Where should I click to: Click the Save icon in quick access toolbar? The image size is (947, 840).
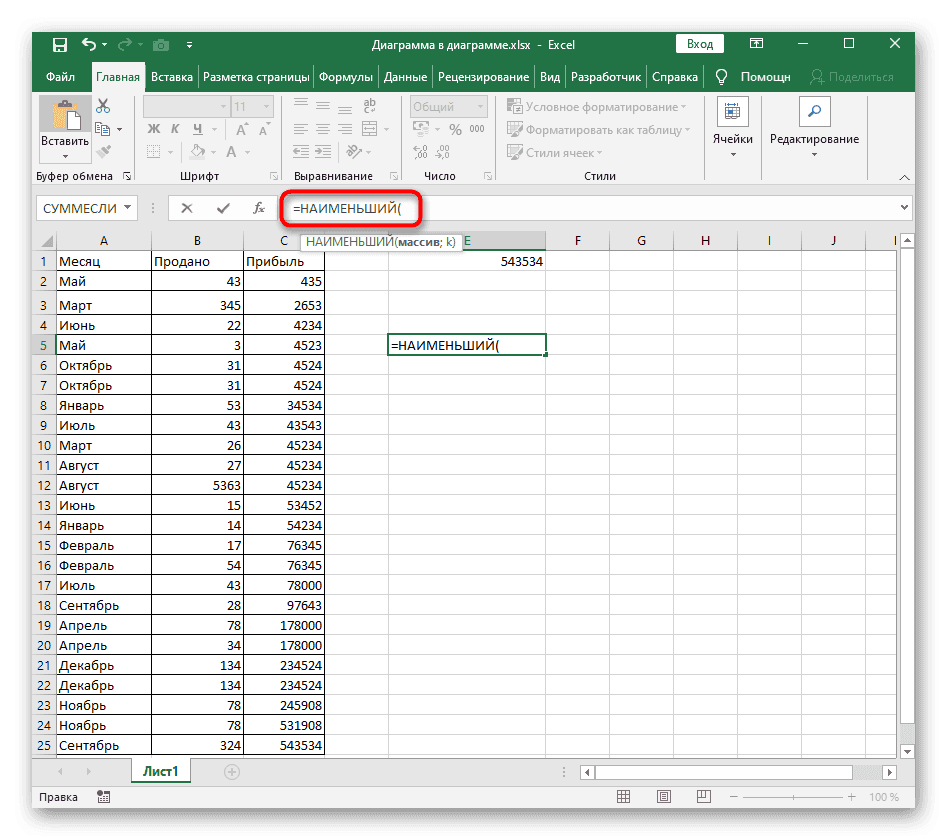(x=60, y=45)
